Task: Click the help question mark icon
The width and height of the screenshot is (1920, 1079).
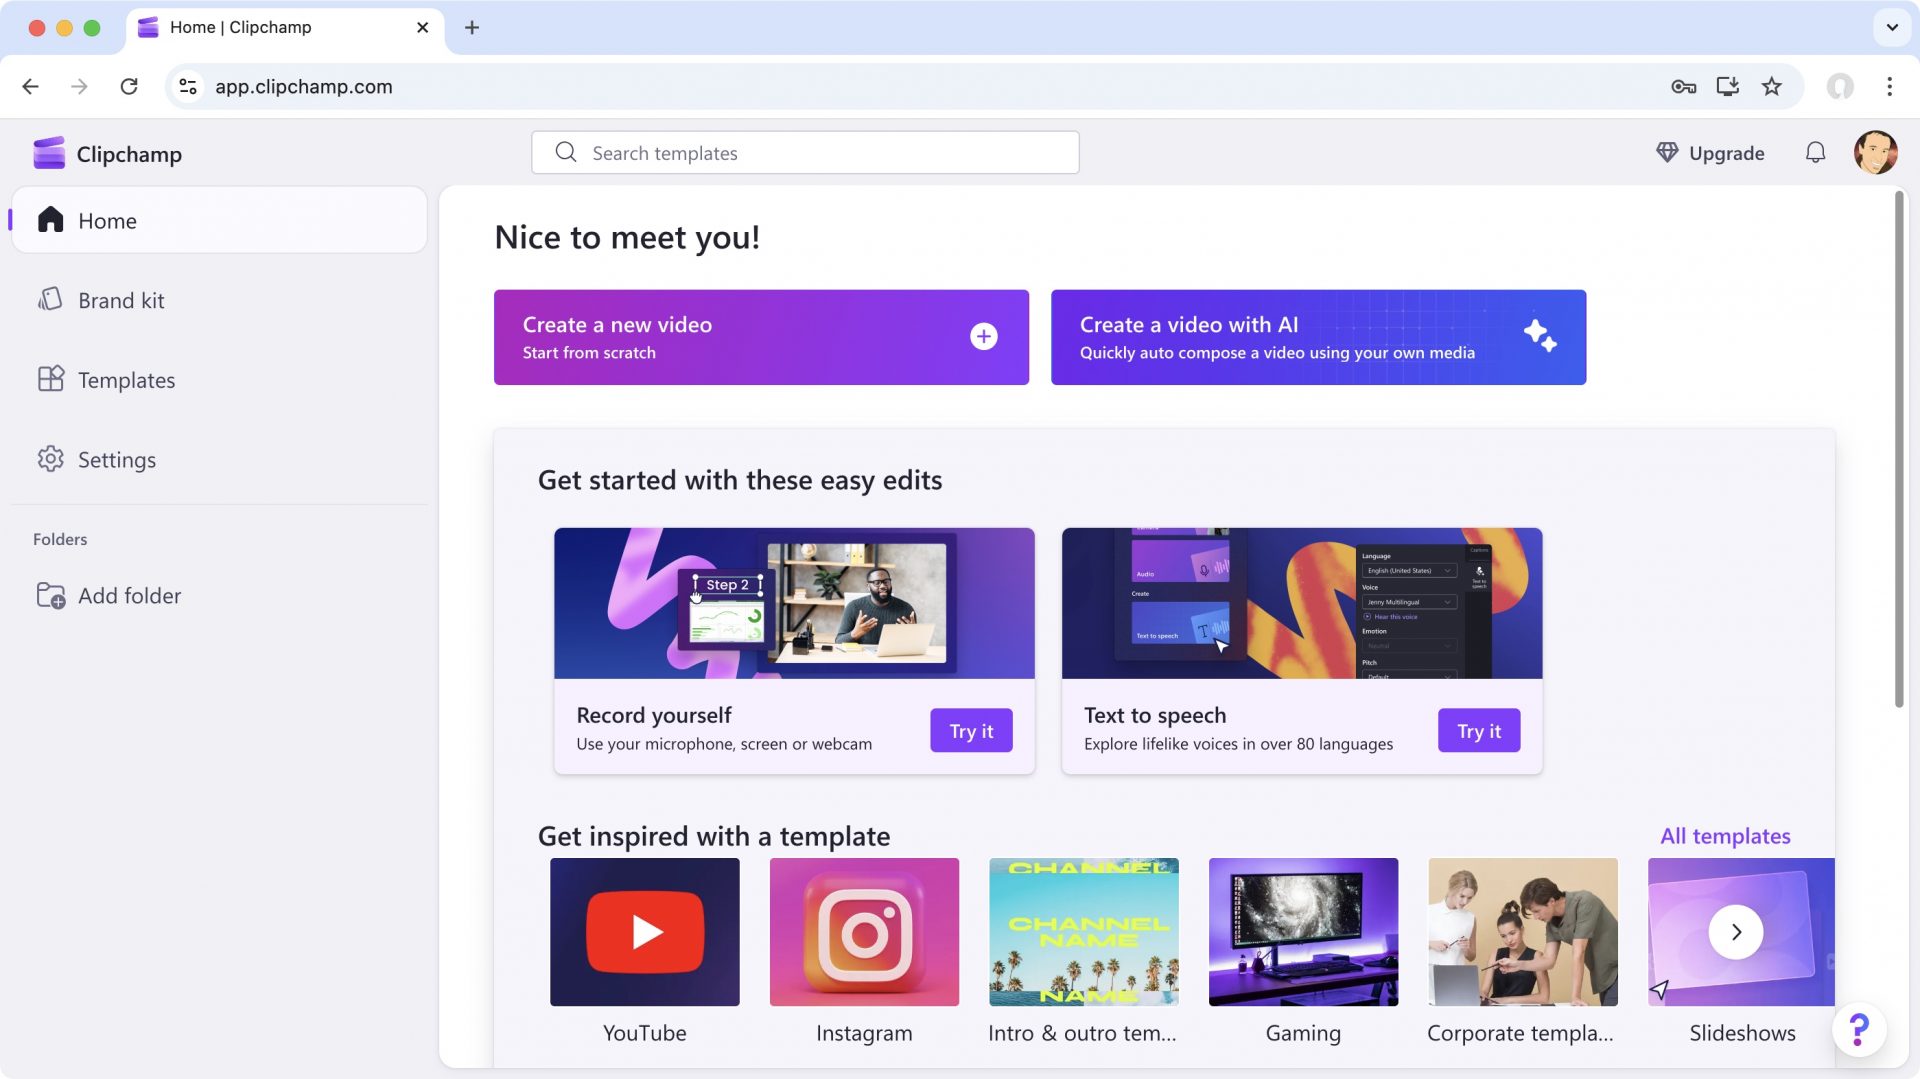Action: (1859, 1027)
